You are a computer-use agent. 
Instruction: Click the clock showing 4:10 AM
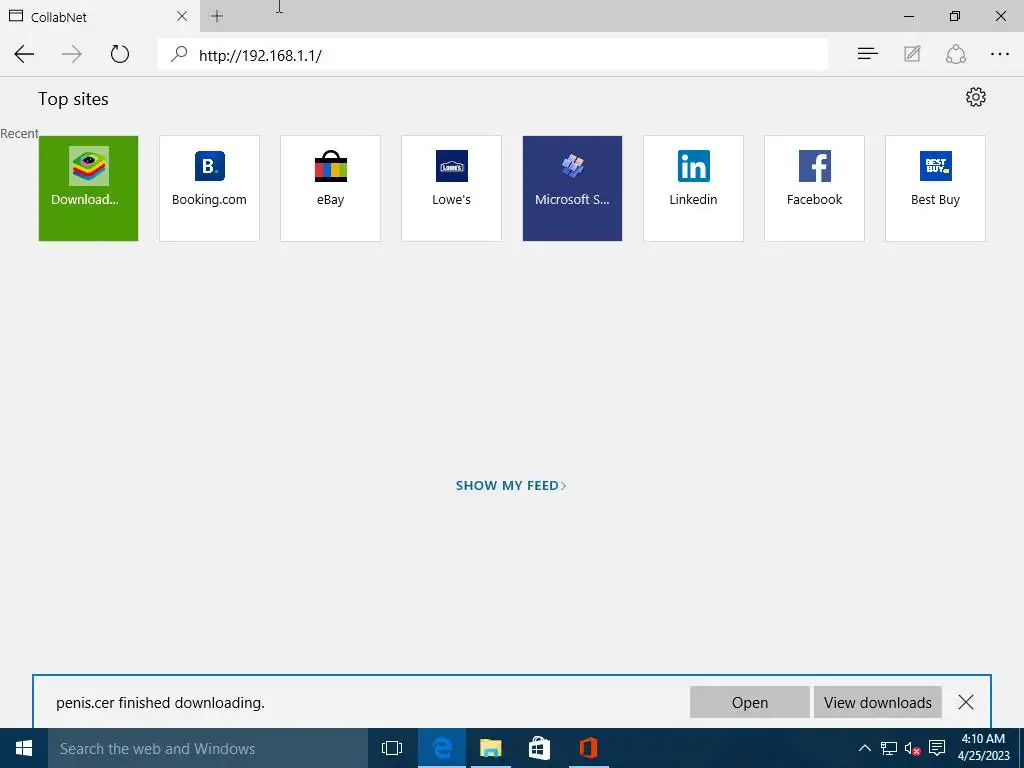pyautogui.click(x=984, y=747)
